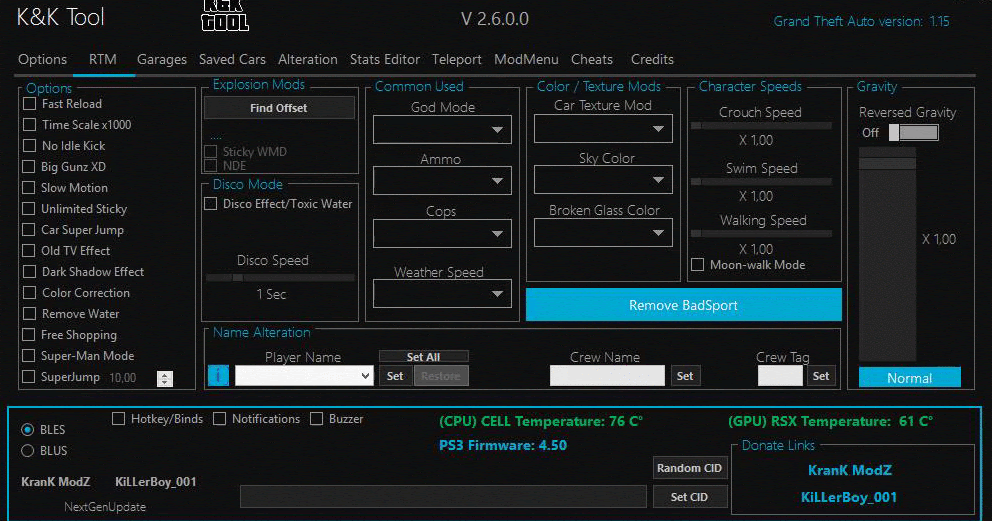Enable Unlimited Sticky
Viewport: 992px width, 521px height.
(x=28, y=208)
